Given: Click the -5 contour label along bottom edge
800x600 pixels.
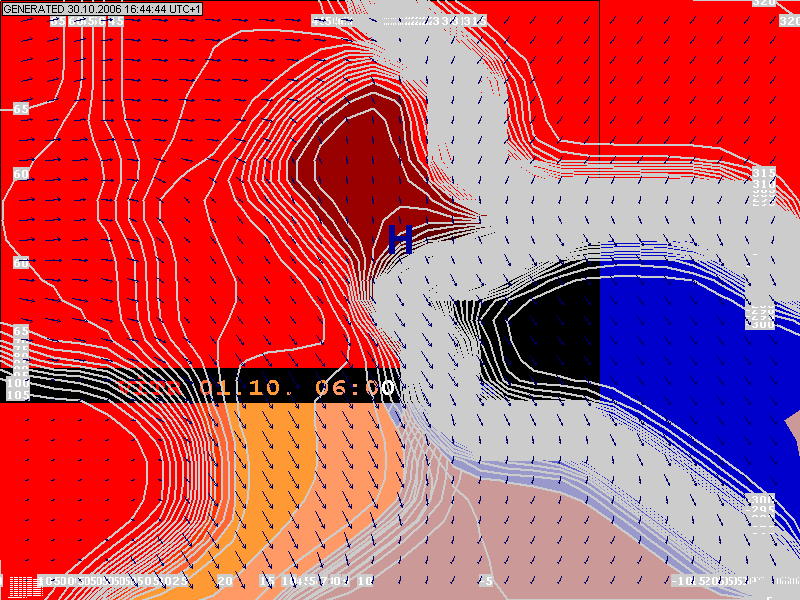Looking at the screenshot, I should pyautogui.click(x=485, y=581).
